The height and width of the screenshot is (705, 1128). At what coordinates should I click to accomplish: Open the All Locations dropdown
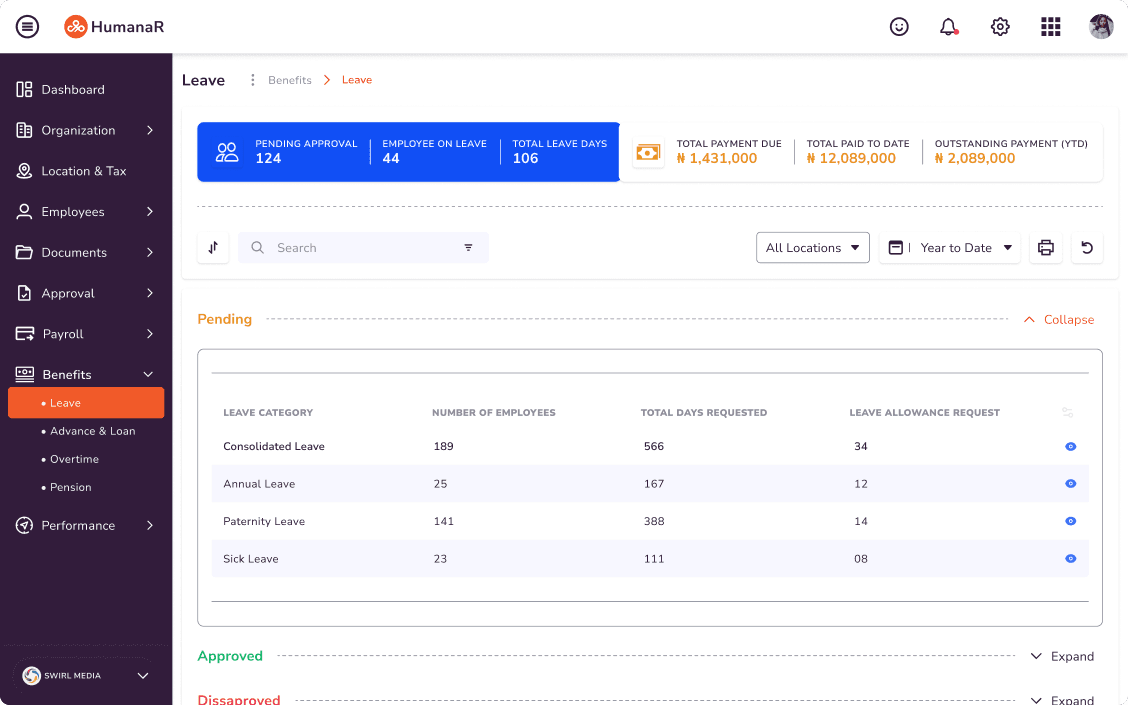click(x=812, y=247)
